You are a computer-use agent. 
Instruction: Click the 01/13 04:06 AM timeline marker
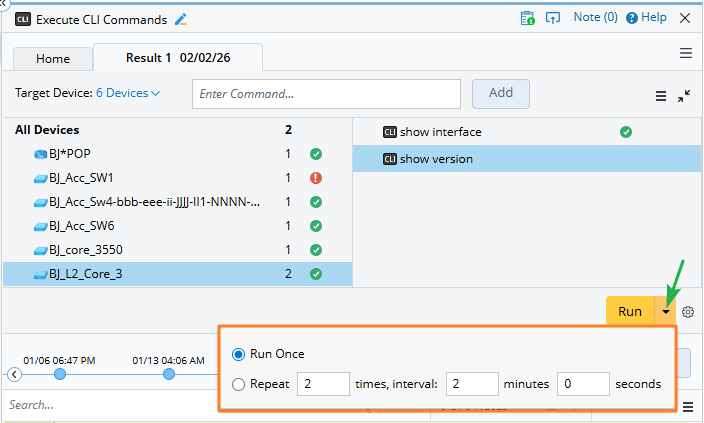[168, 374]
